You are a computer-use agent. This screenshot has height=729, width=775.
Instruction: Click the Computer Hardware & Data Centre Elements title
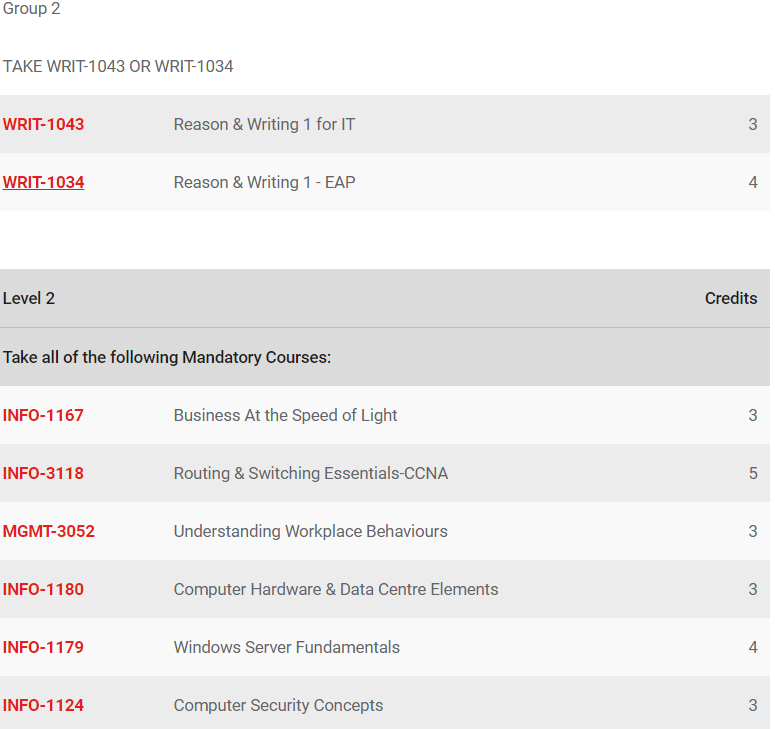coord(336,589)
